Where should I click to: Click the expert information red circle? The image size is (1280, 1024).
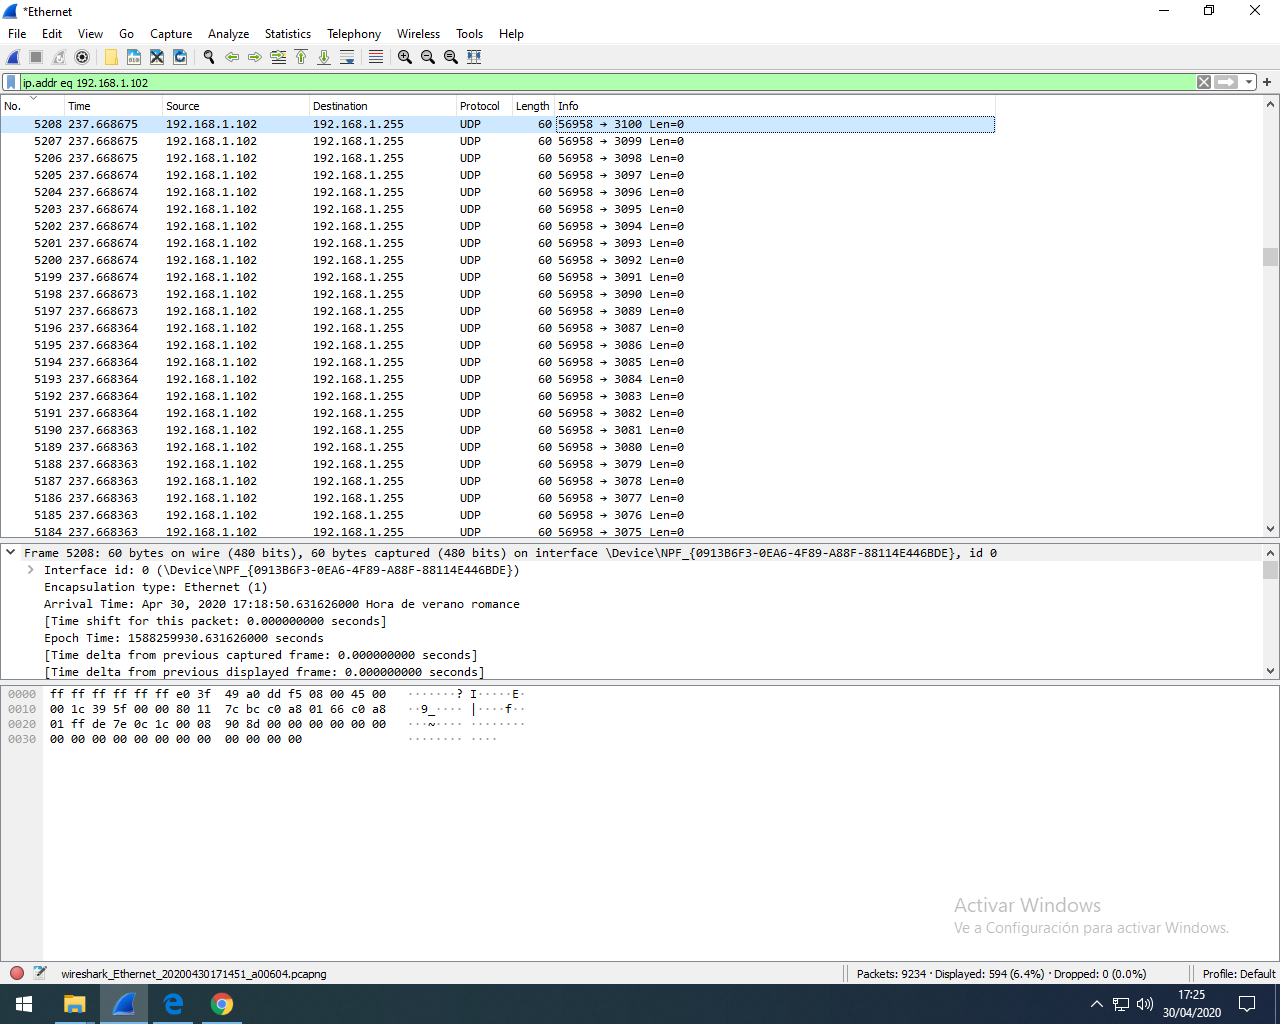tap(17, 973)
